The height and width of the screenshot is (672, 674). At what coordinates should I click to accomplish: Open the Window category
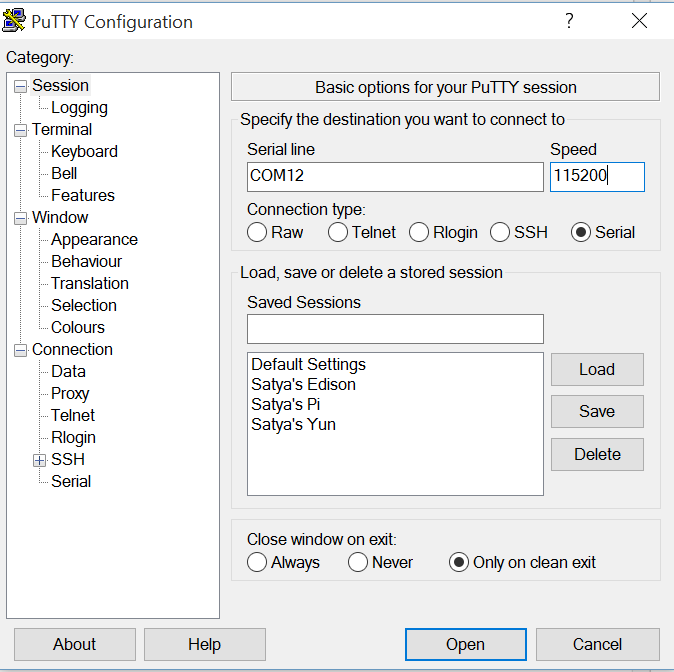(60, 217)
